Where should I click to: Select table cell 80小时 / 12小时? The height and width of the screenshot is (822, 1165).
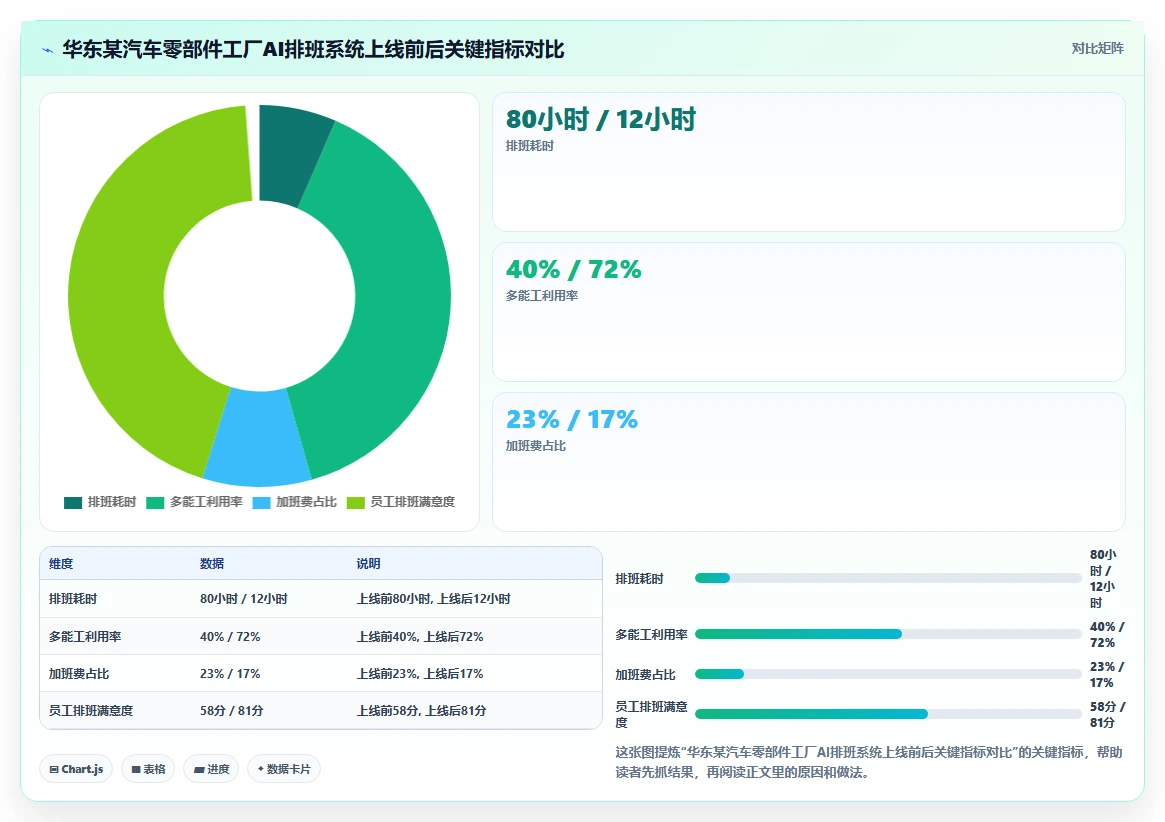(x=244, y=598)
